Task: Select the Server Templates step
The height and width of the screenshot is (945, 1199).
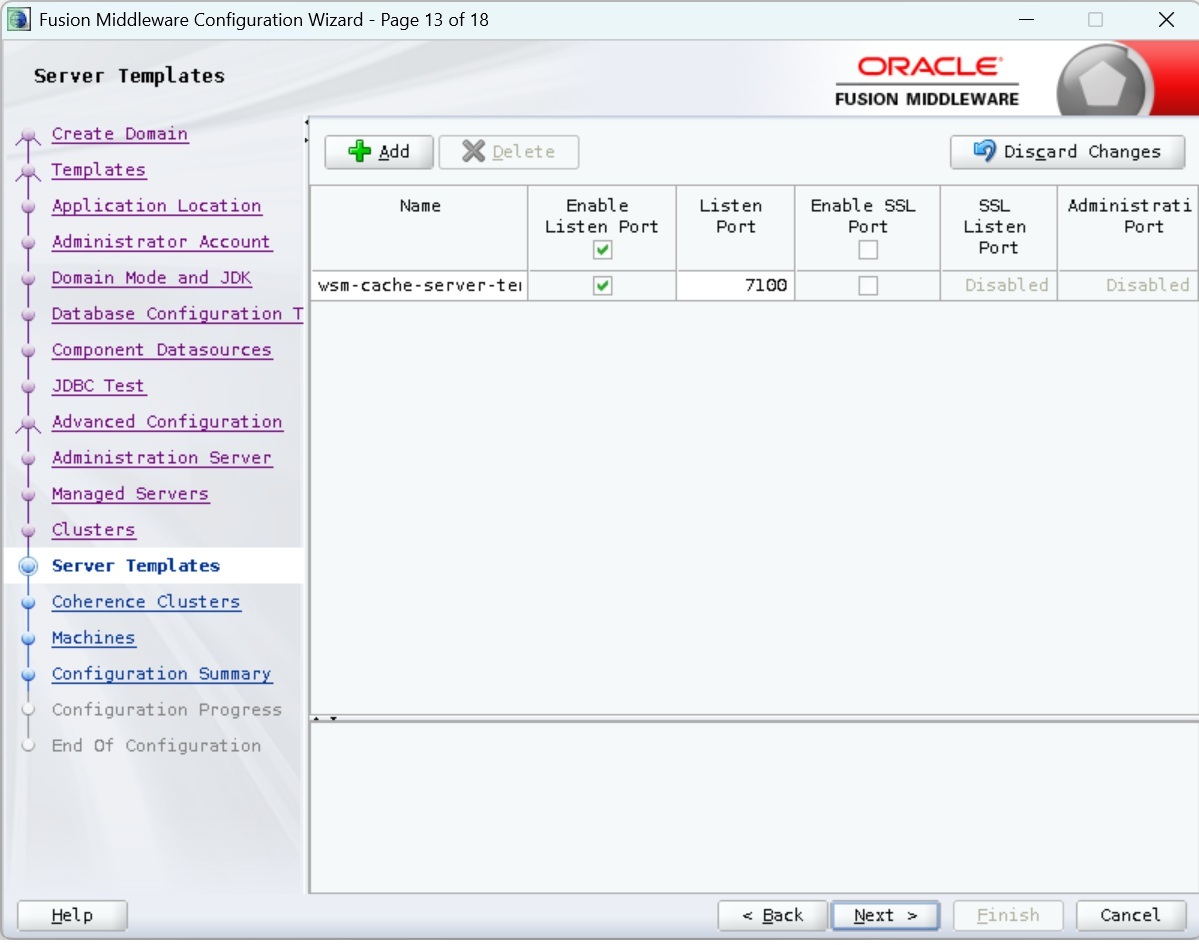Action: [135, 566]
